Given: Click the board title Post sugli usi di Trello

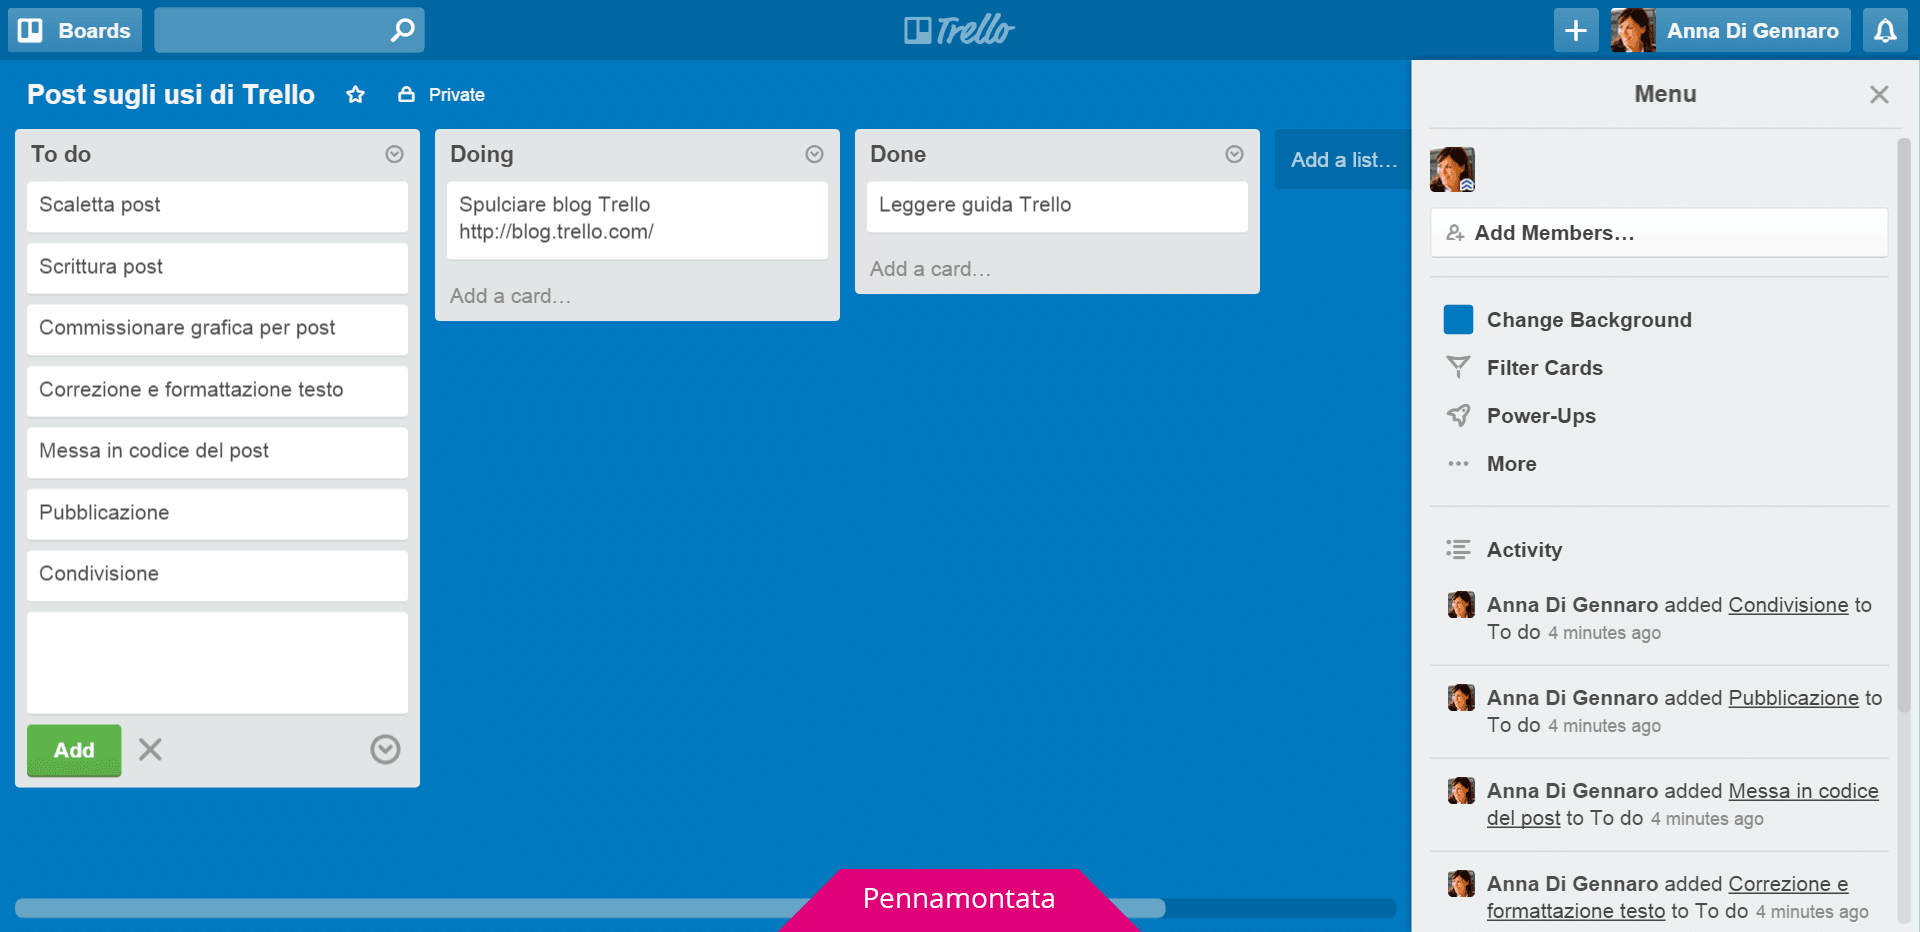Looking at the screenshot, I should click(171, 94).
